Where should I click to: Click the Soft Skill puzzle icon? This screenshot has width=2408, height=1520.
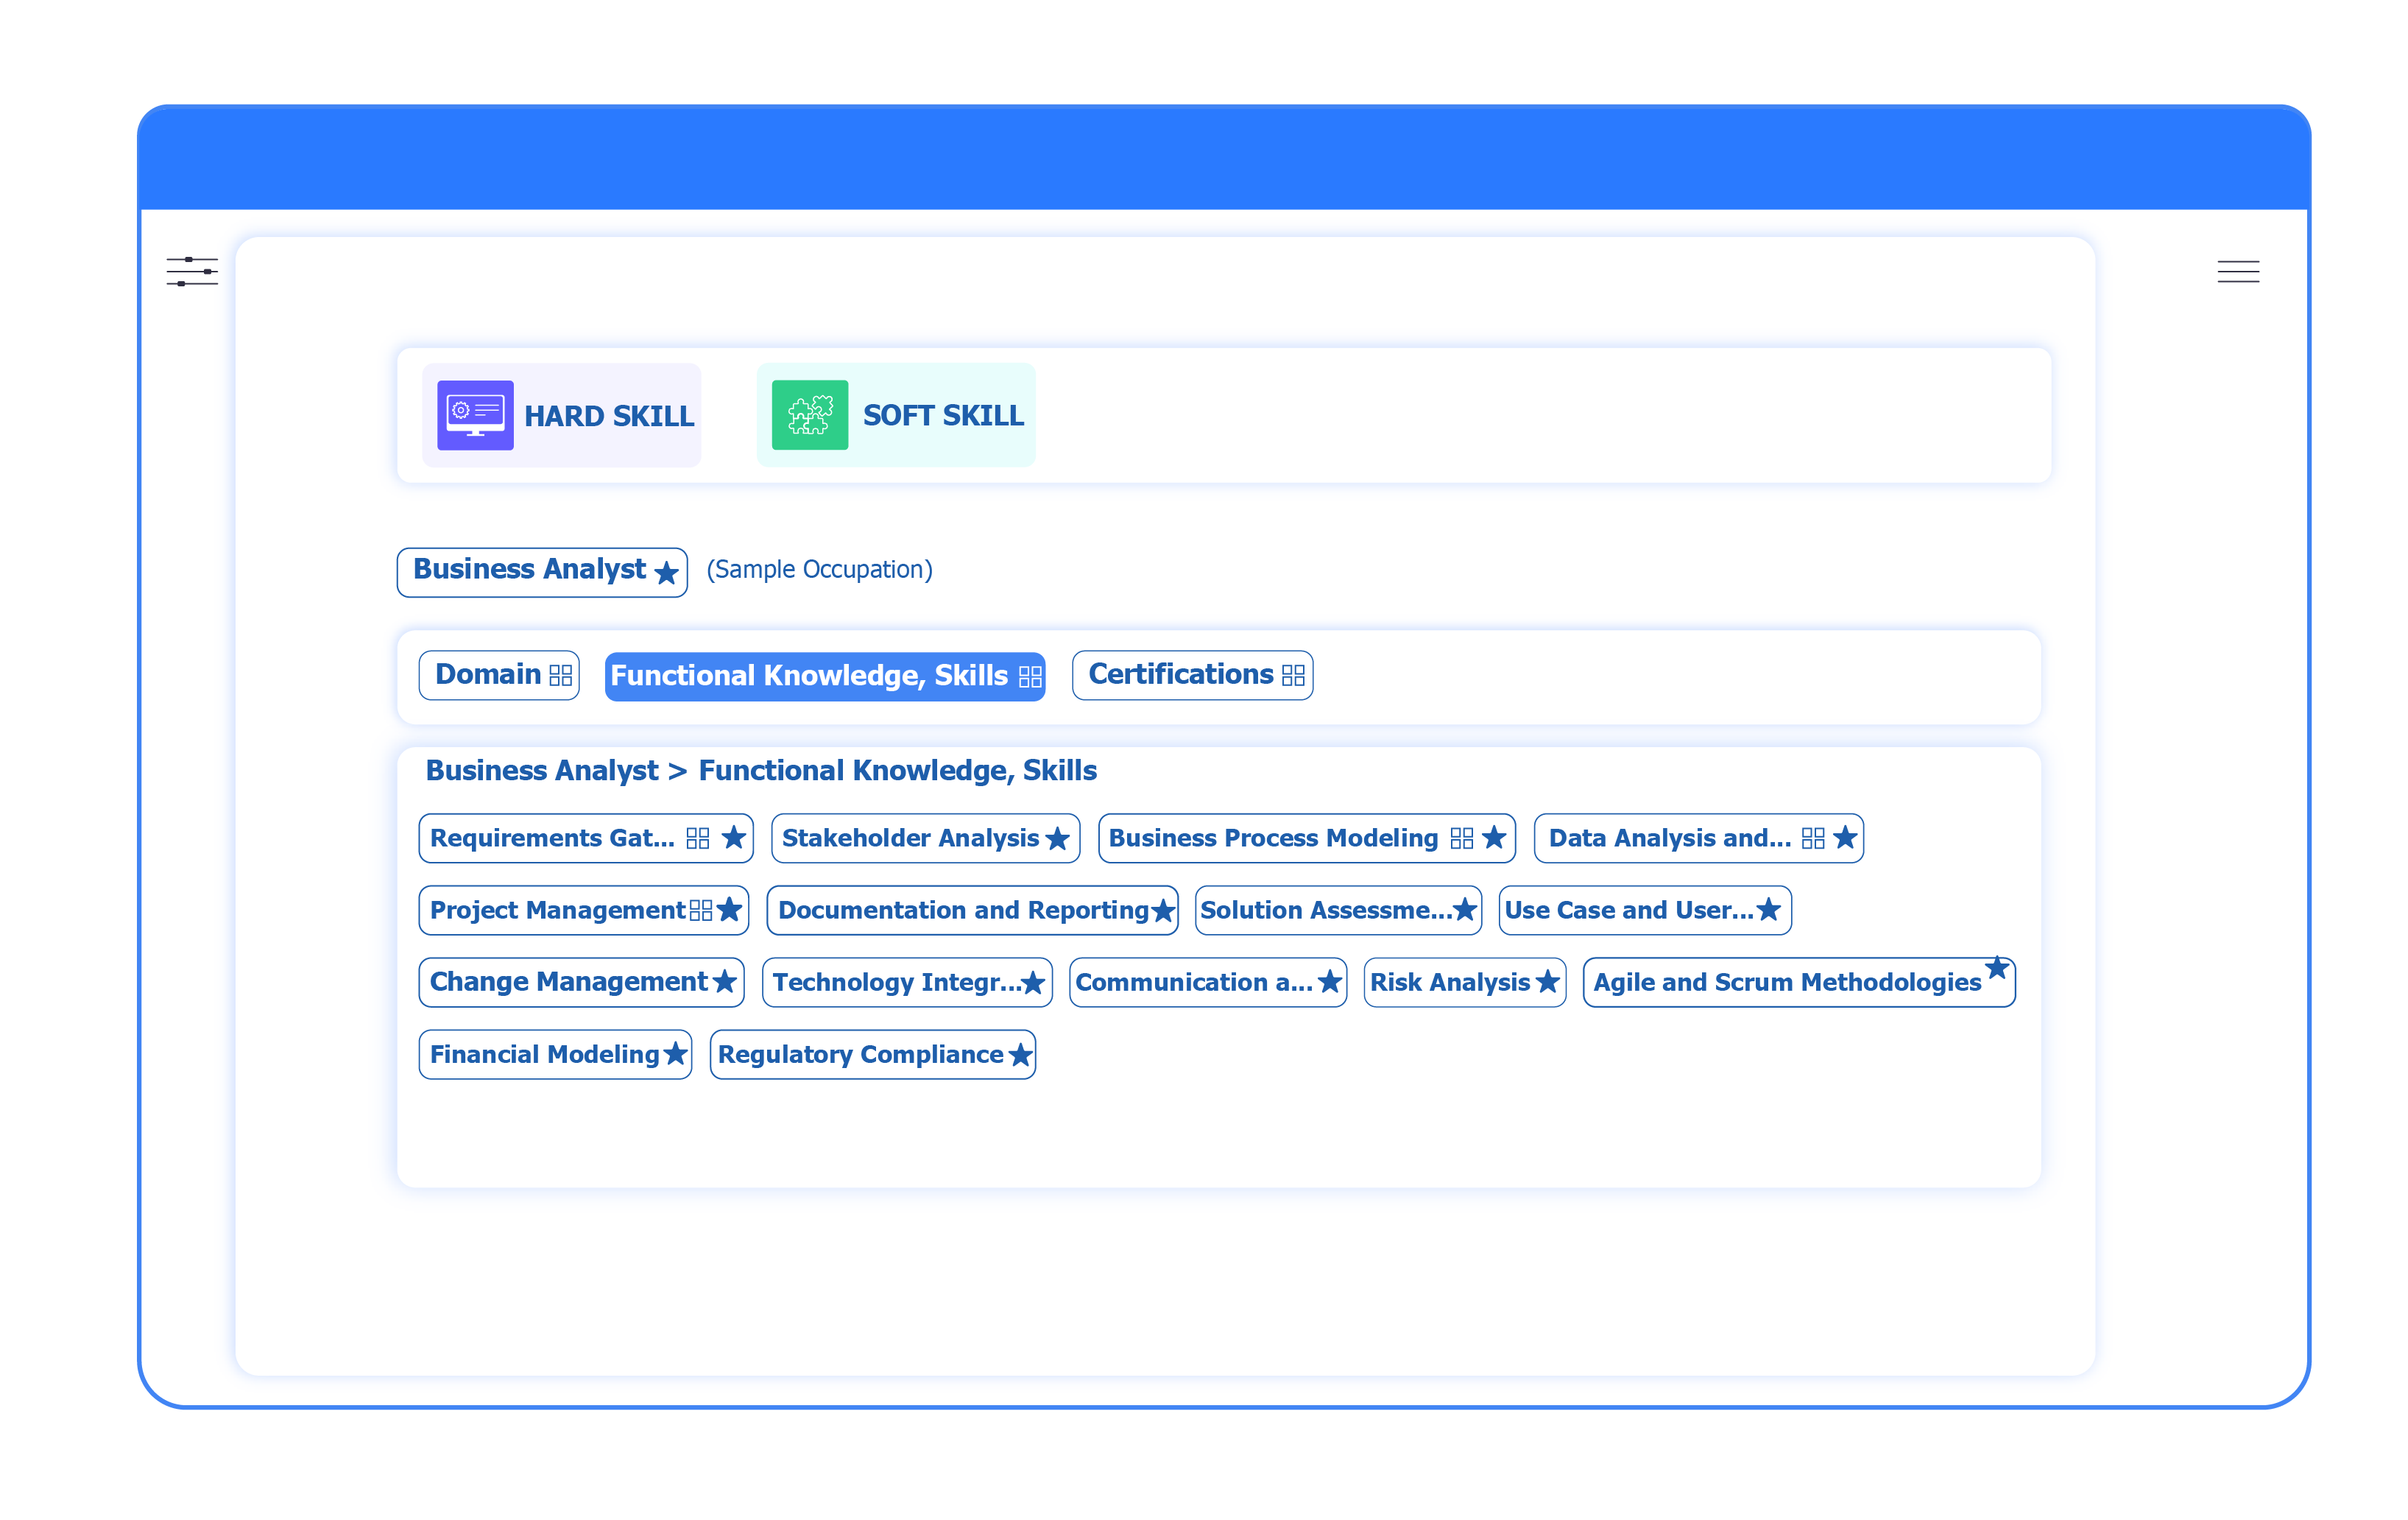point(809,415)
